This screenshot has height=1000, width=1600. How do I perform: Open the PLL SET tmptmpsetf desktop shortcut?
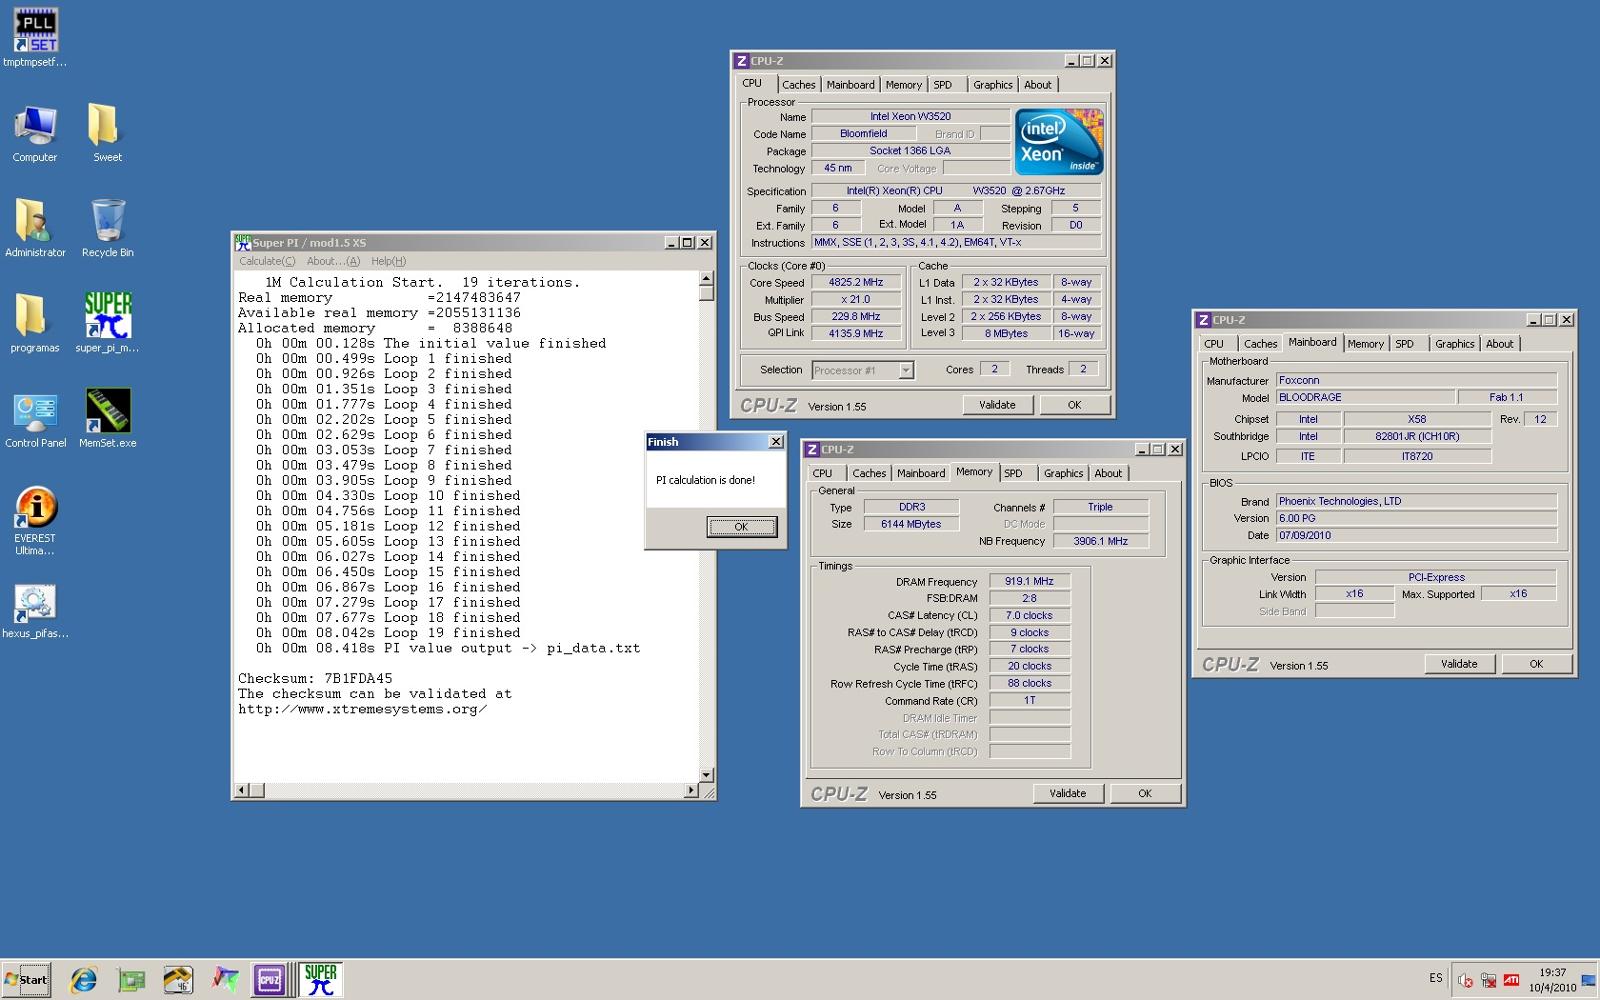(x=35, y=37)
